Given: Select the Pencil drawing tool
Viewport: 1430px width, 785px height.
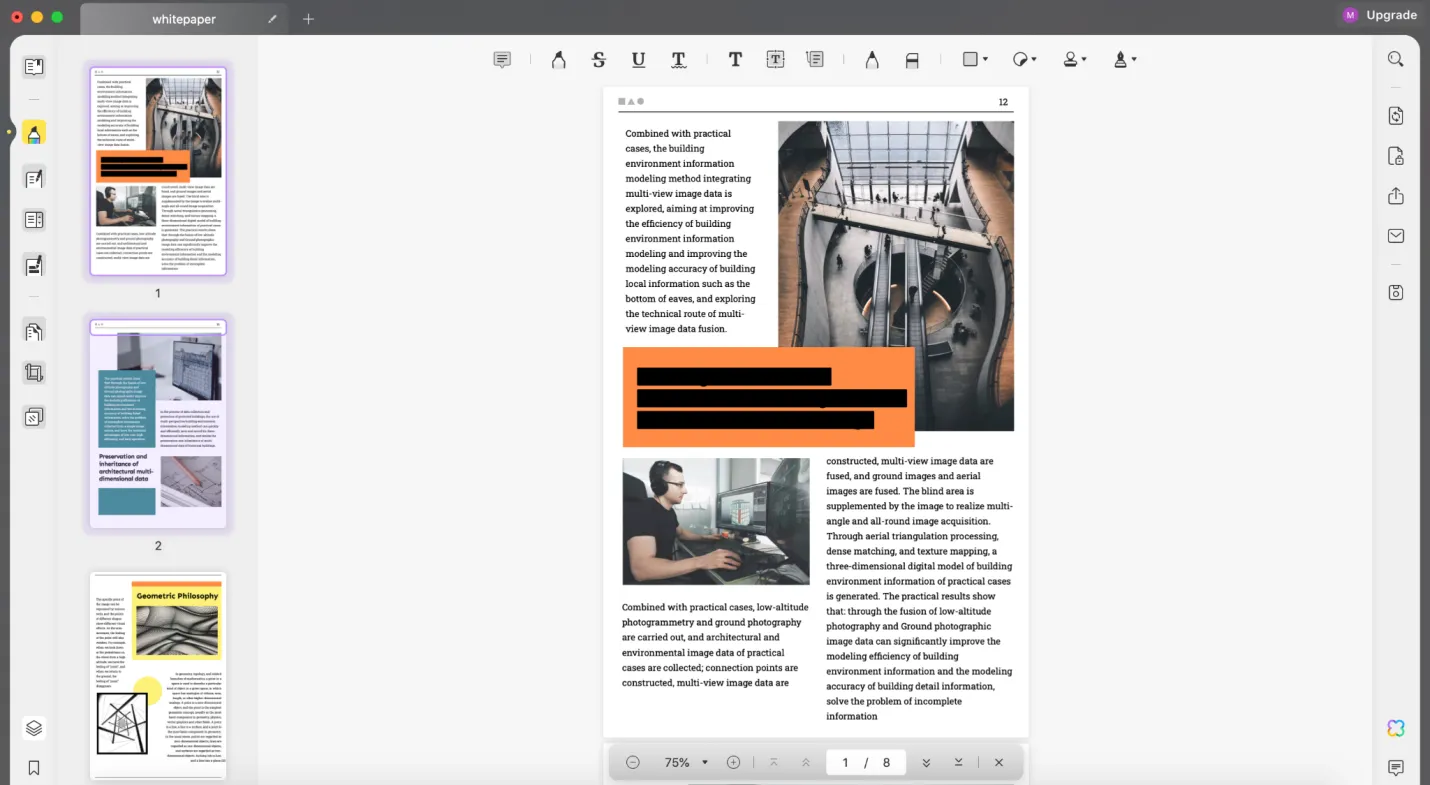Looking at the screenshot, I should tap(871, 59).
